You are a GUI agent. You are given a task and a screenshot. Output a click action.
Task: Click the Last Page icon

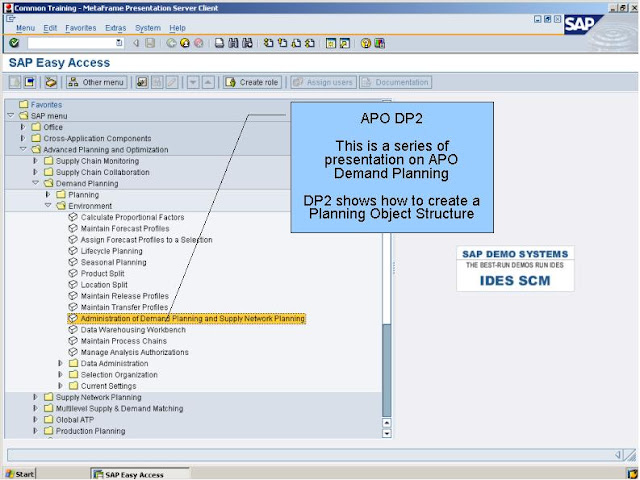310,43
